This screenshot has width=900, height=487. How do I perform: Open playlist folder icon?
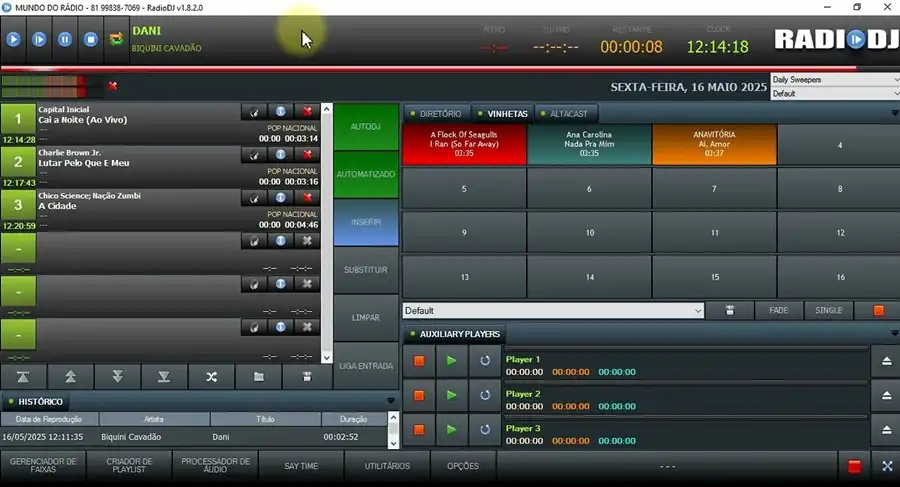point(259,377)
